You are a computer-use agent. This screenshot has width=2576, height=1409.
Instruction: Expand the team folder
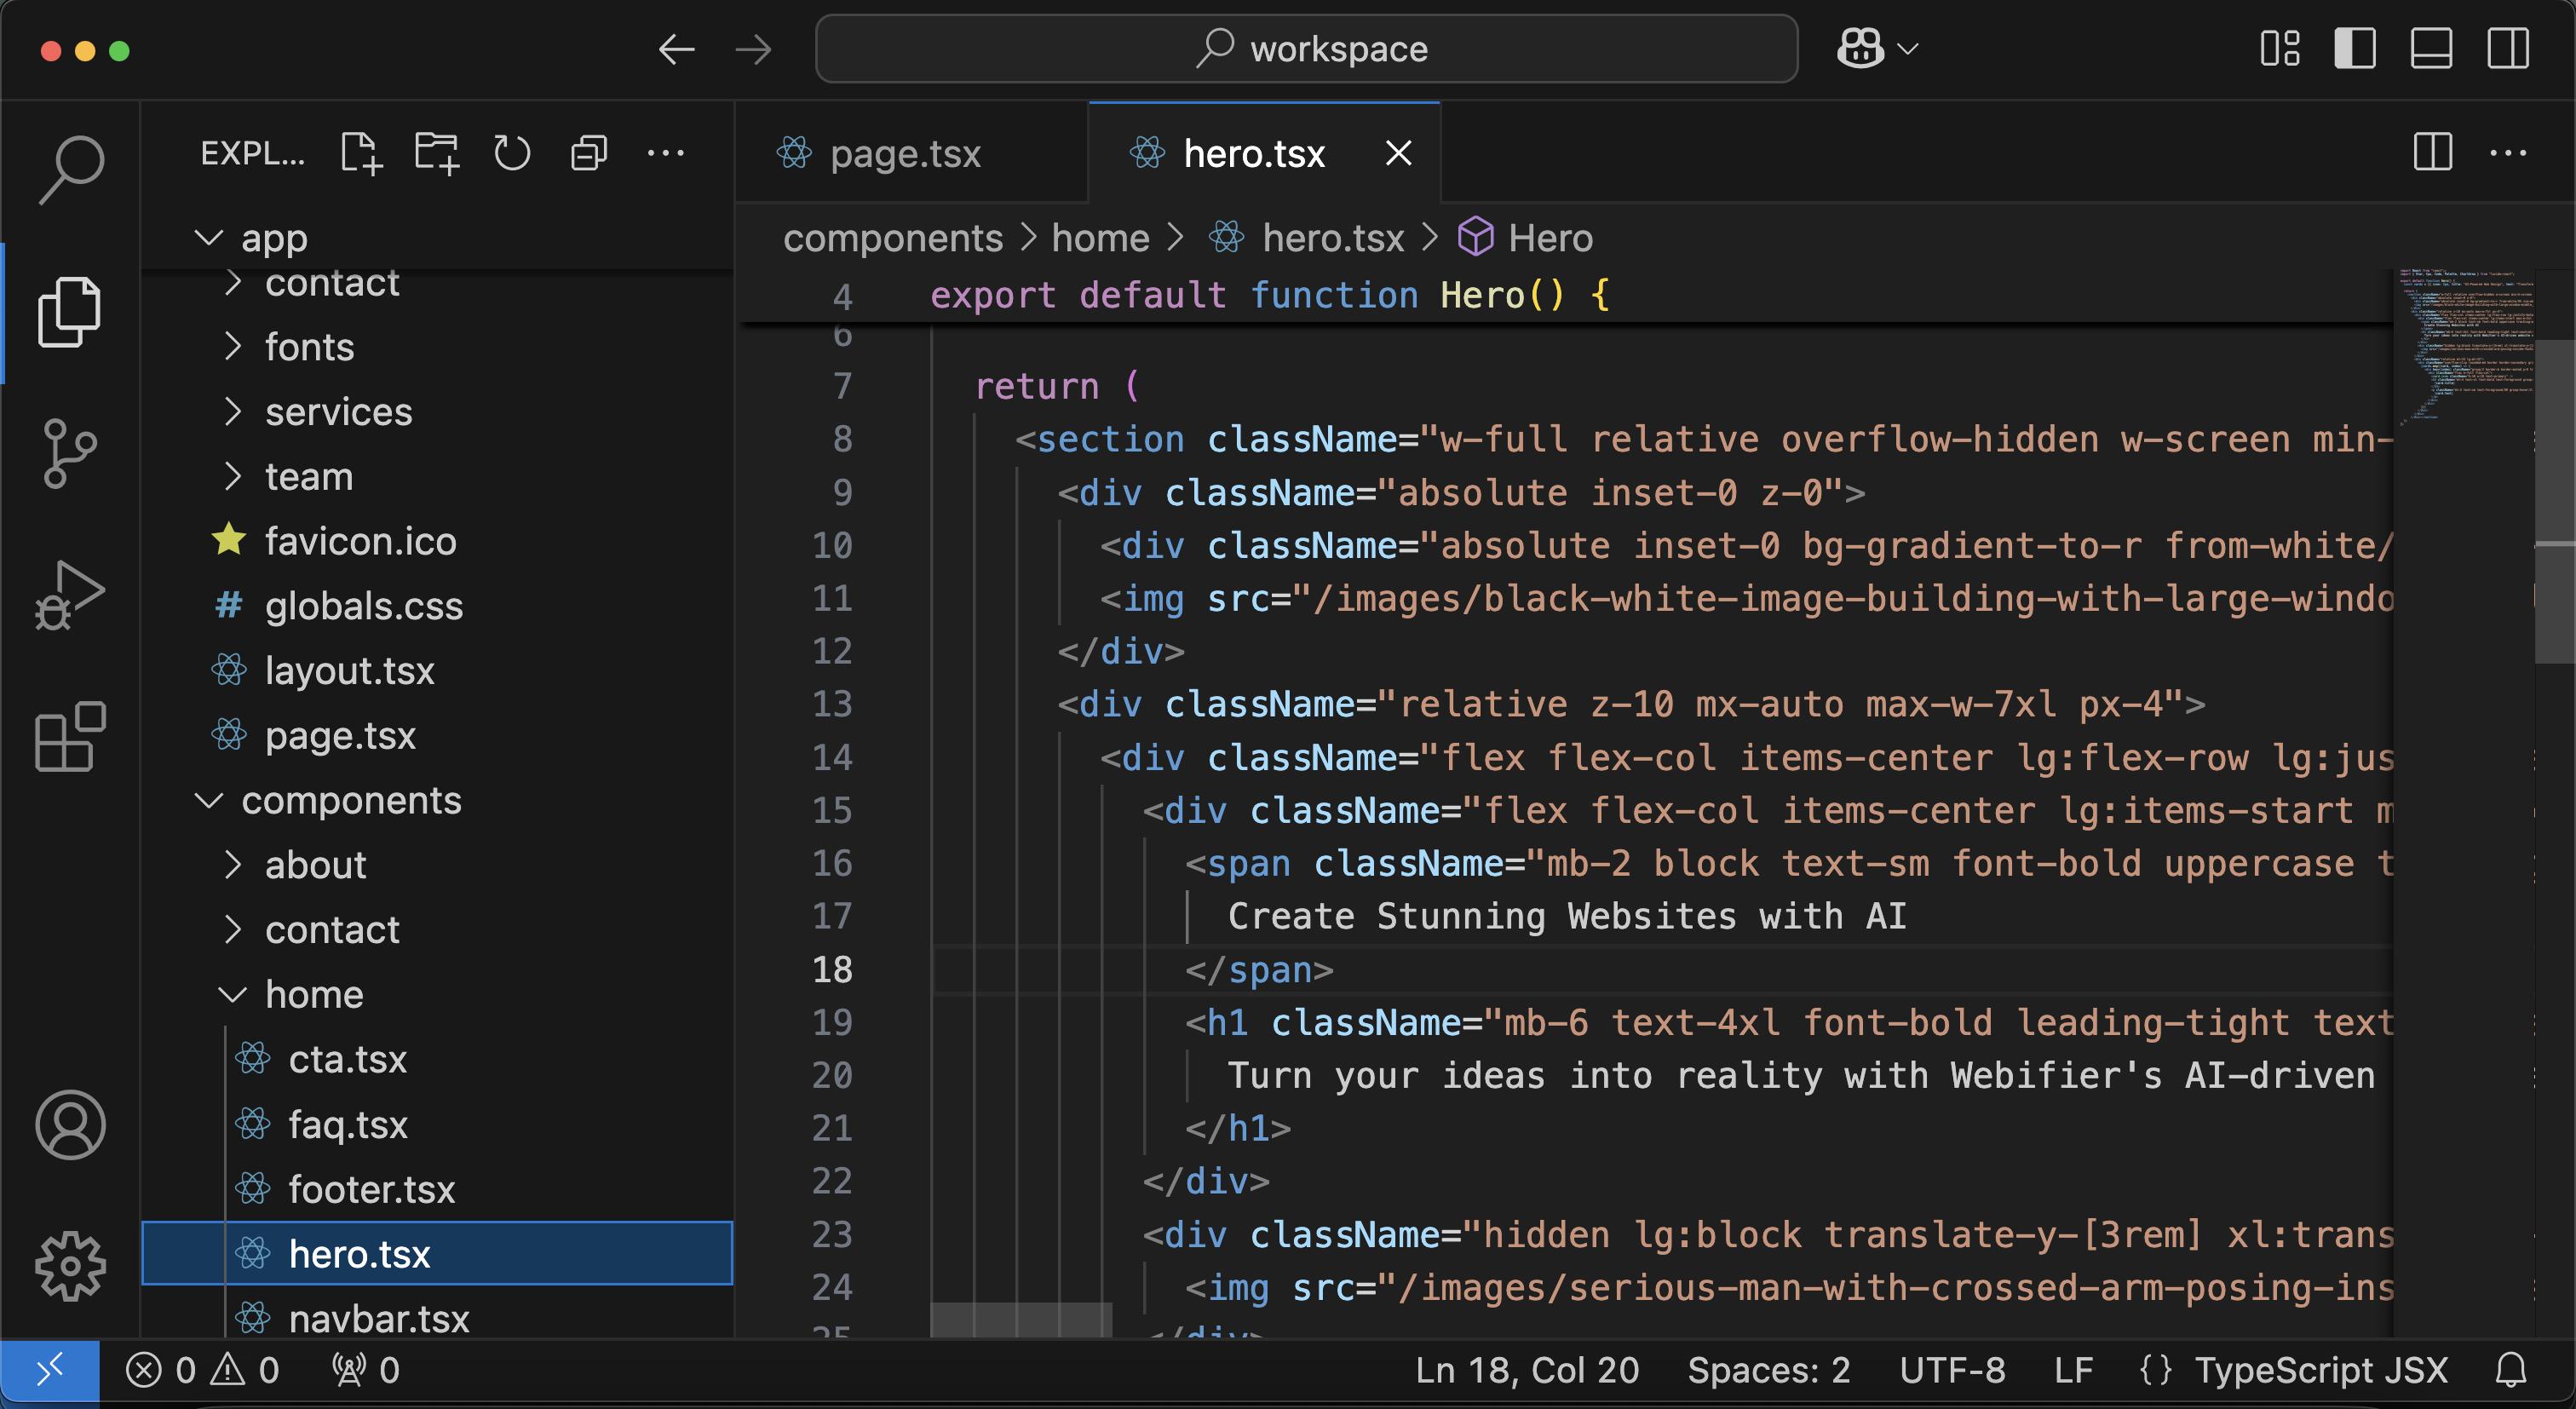[437, 476]
